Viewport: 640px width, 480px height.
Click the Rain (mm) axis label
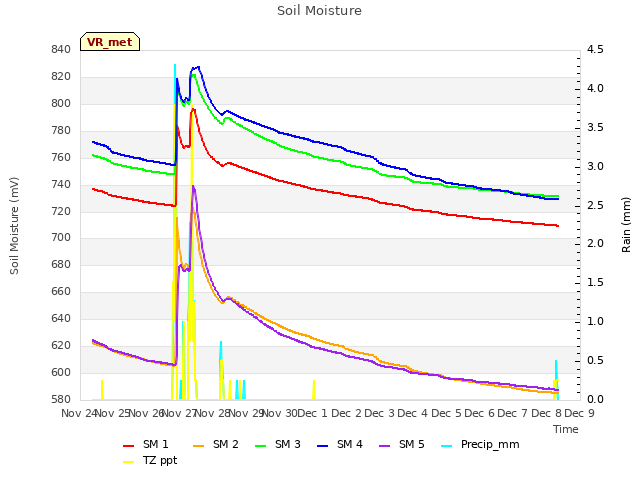tap(626, 225)
